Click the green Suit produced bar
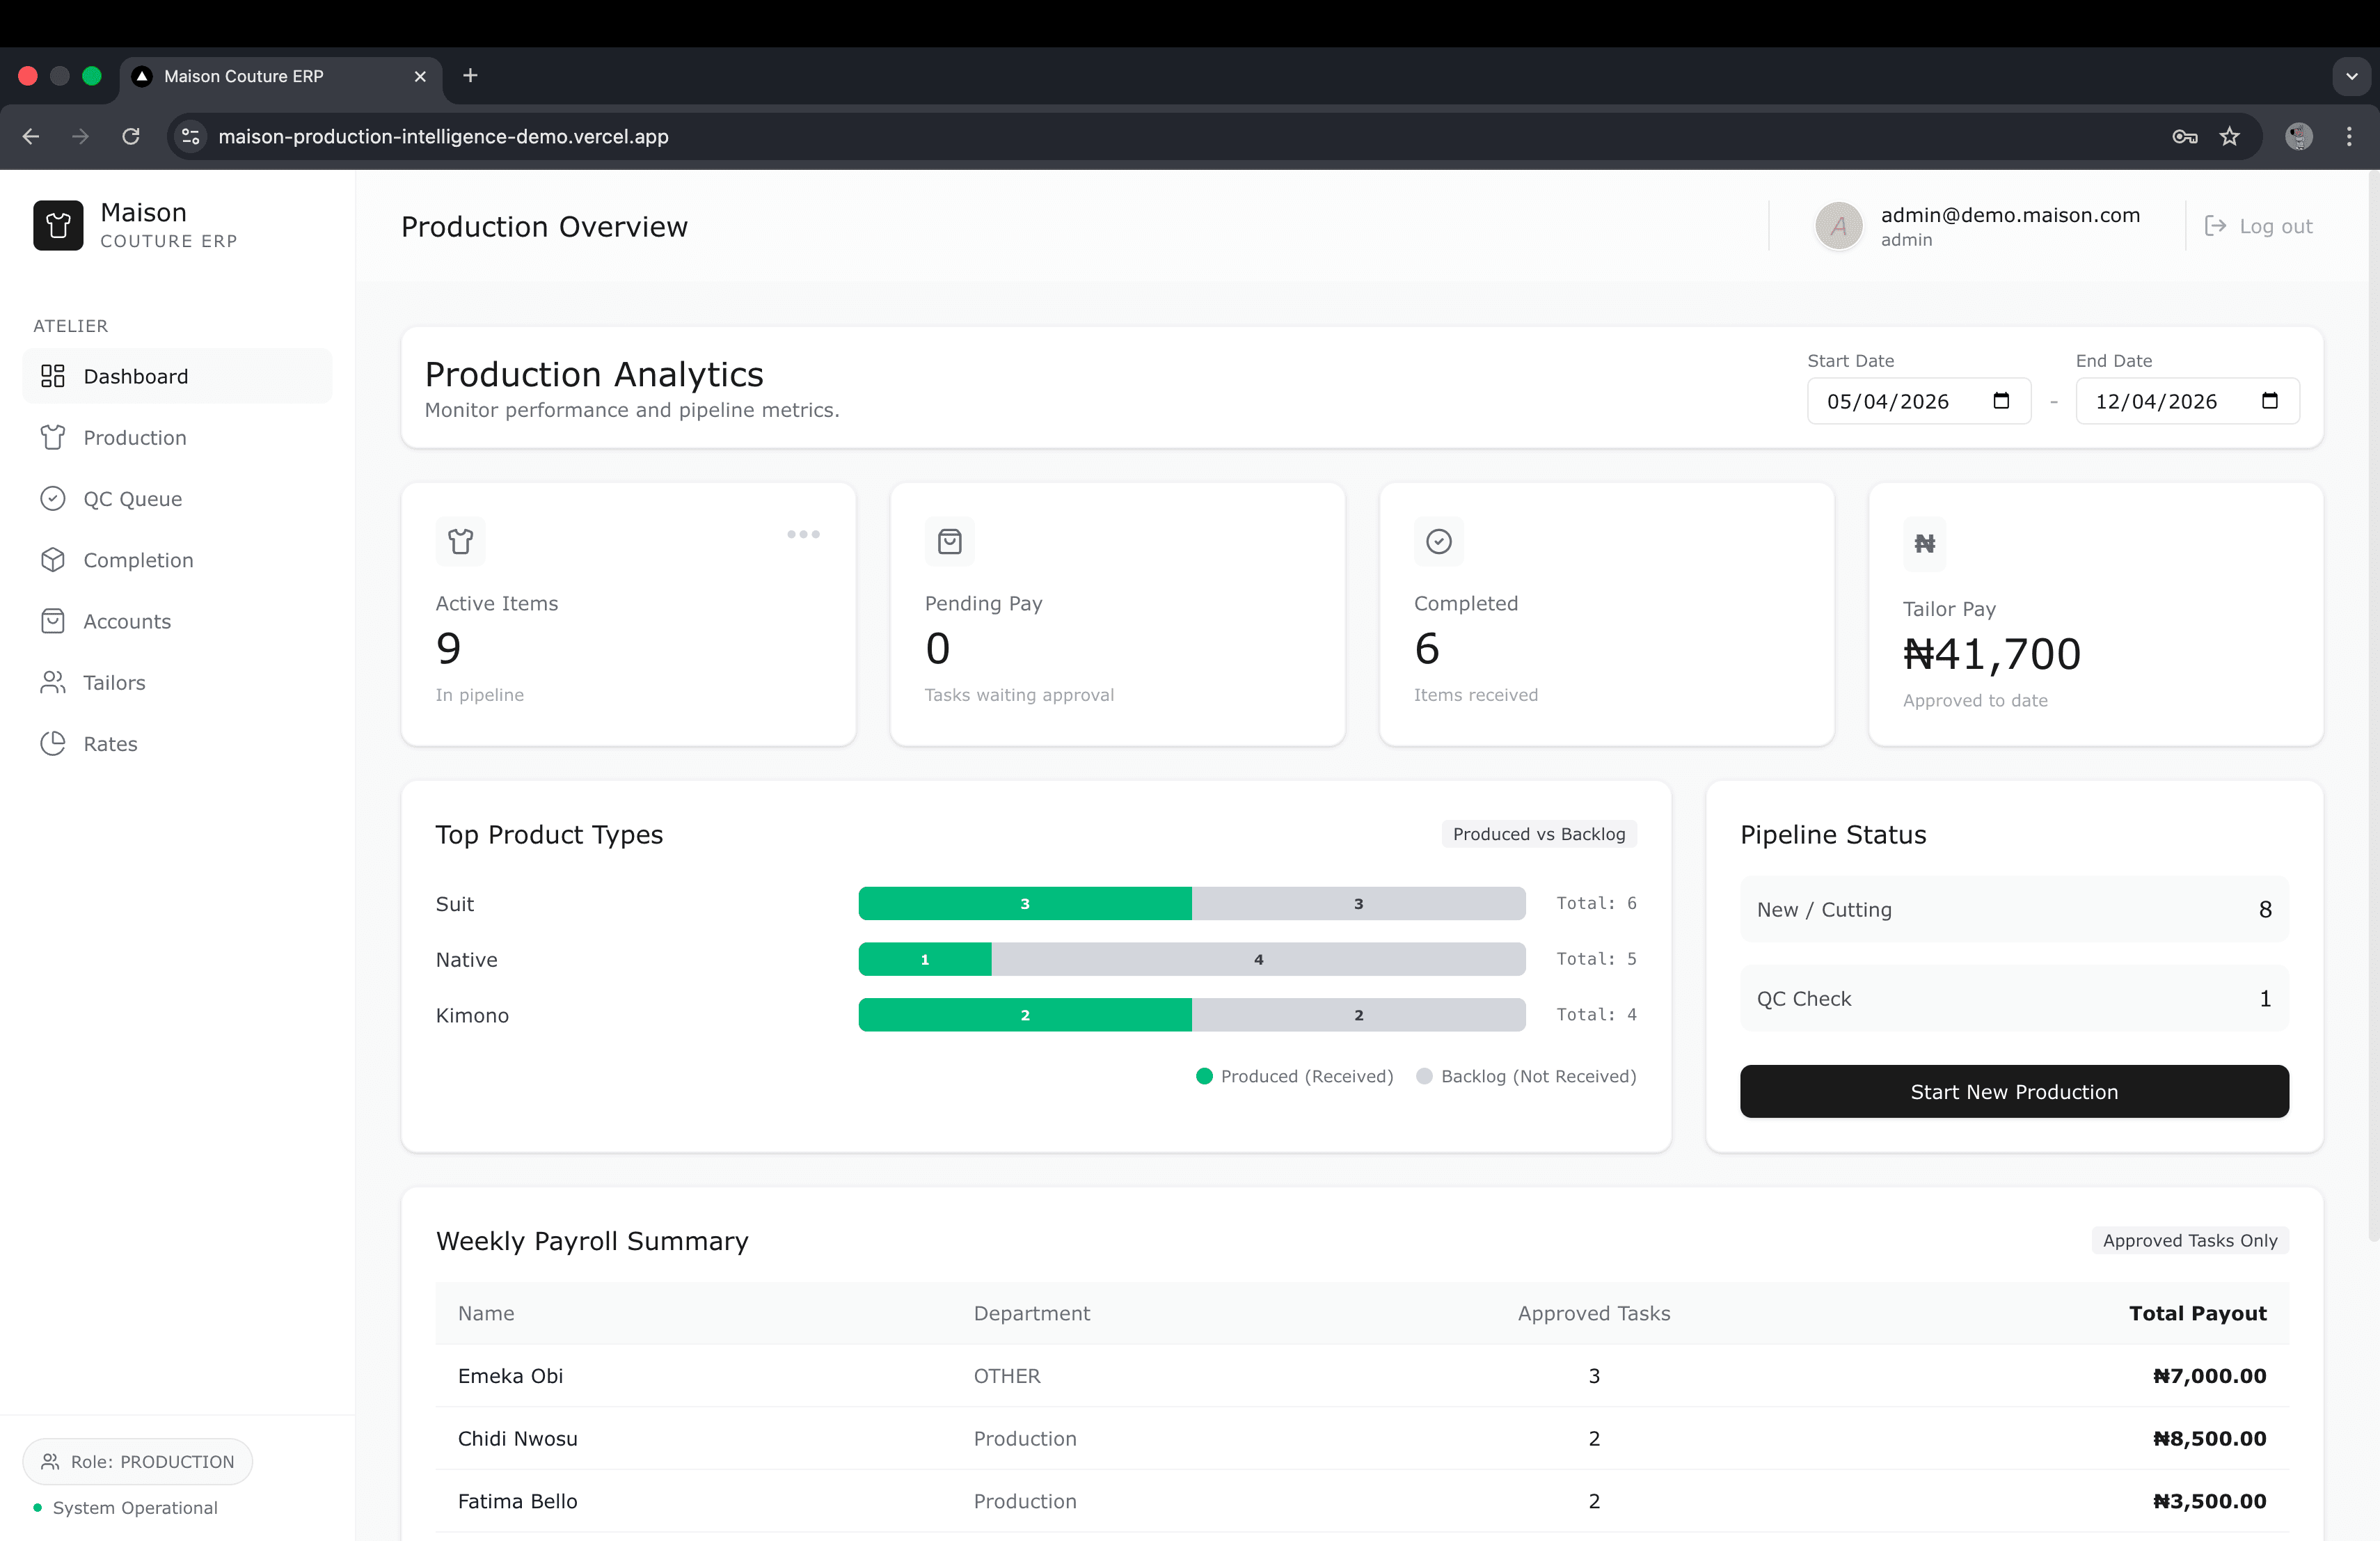The image size is (2380, 1541). (x=1024, y=903)
